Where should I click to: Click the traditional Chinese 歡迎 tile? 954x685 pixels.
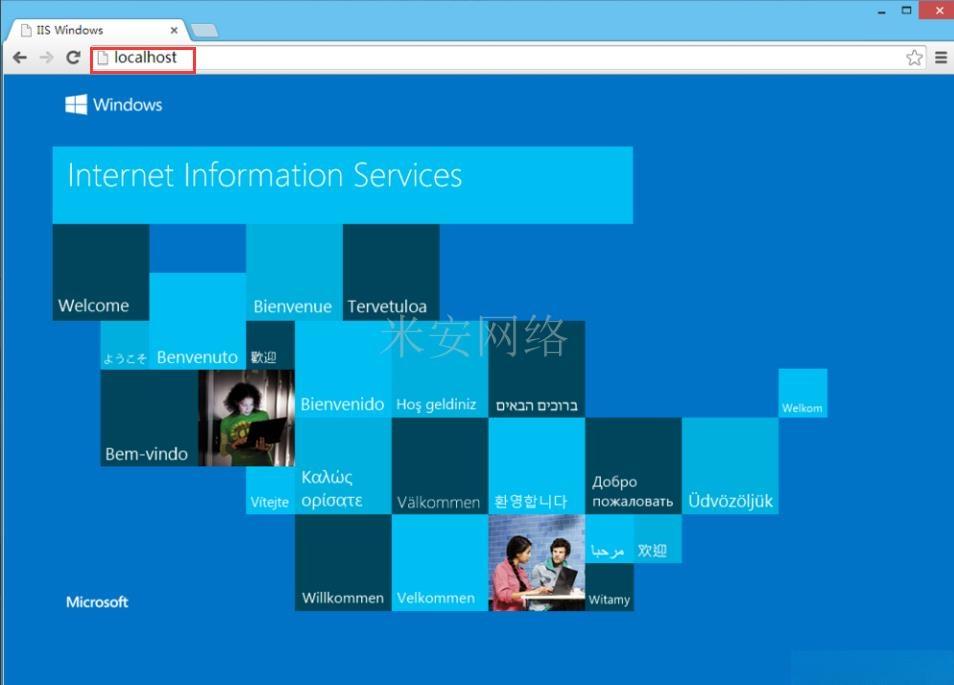click(x=270, y=345)
